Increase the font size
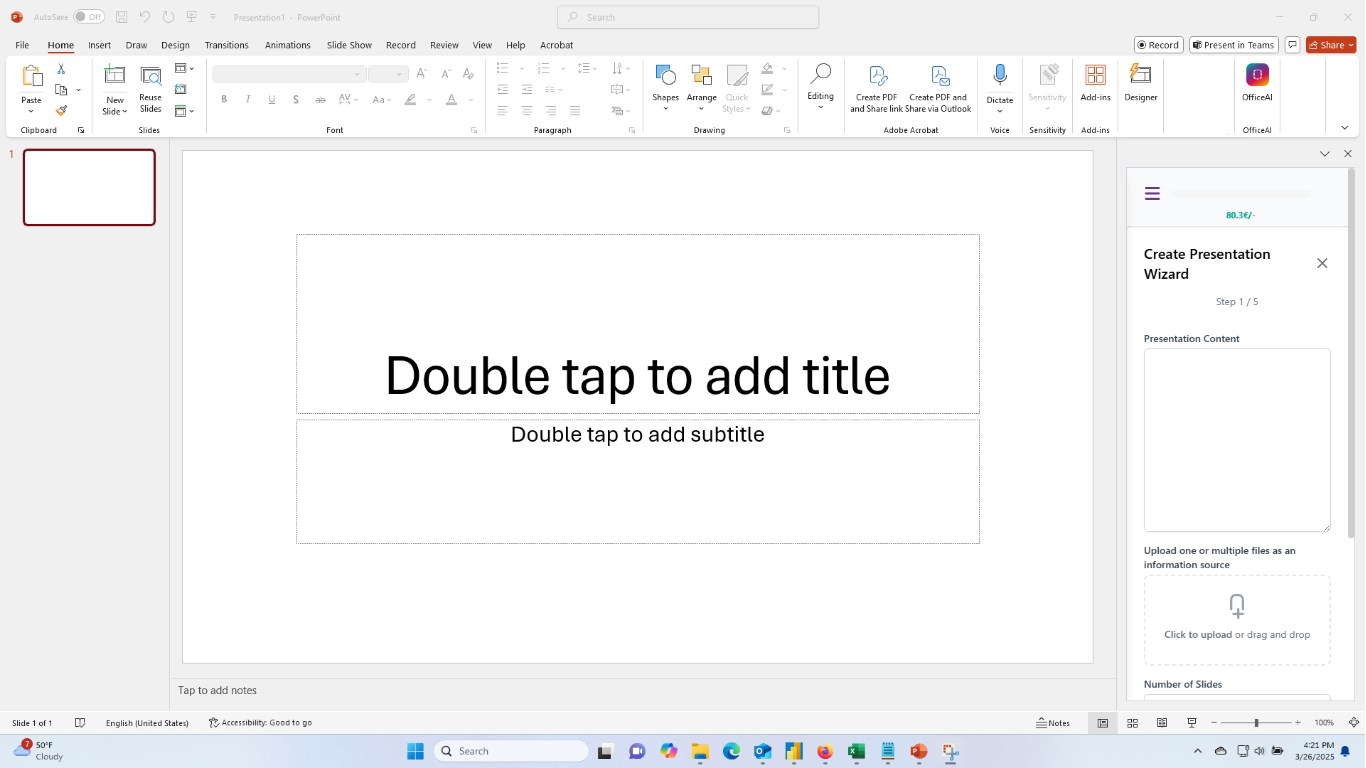This screenshot has width=1366, height=768. [422, 73]
